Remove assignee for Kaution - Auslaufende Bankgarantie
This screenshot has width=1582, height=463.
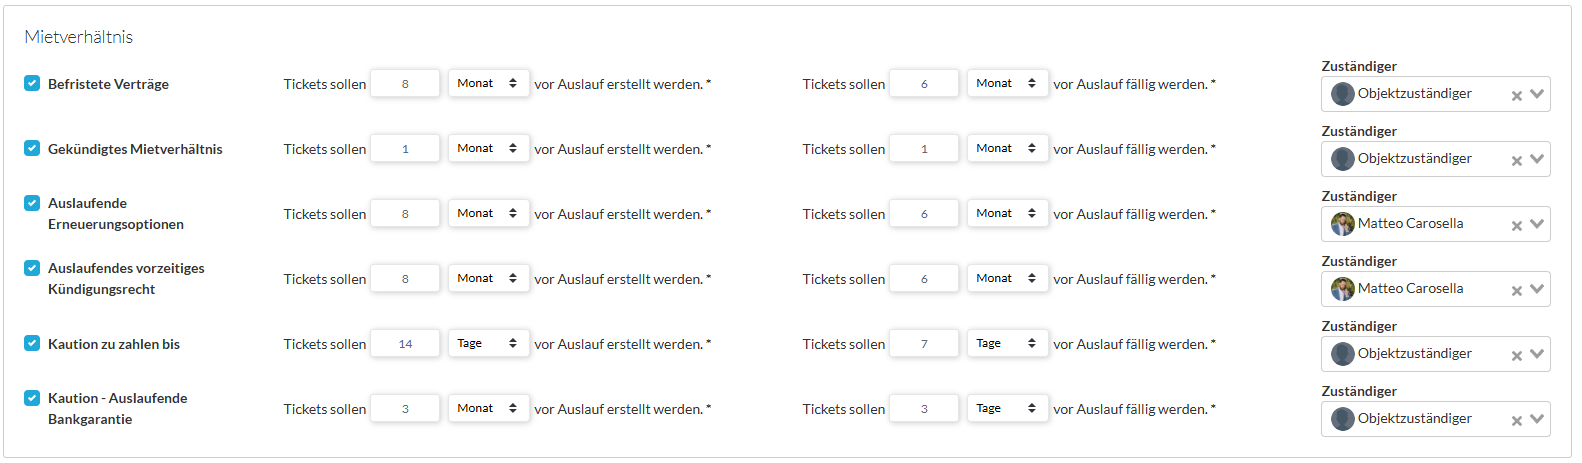click(x=1516, y=421)
